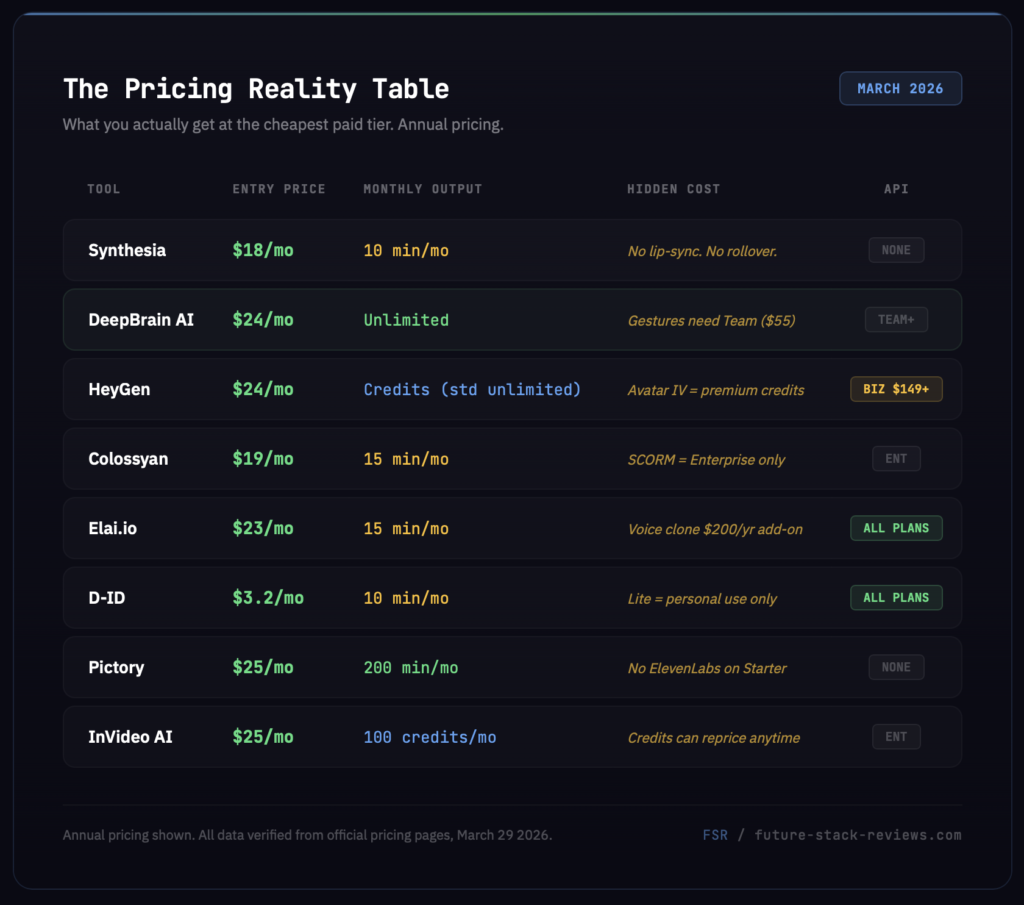Select the 100 credits/mo value for InVideo AI

coord(429,736)
